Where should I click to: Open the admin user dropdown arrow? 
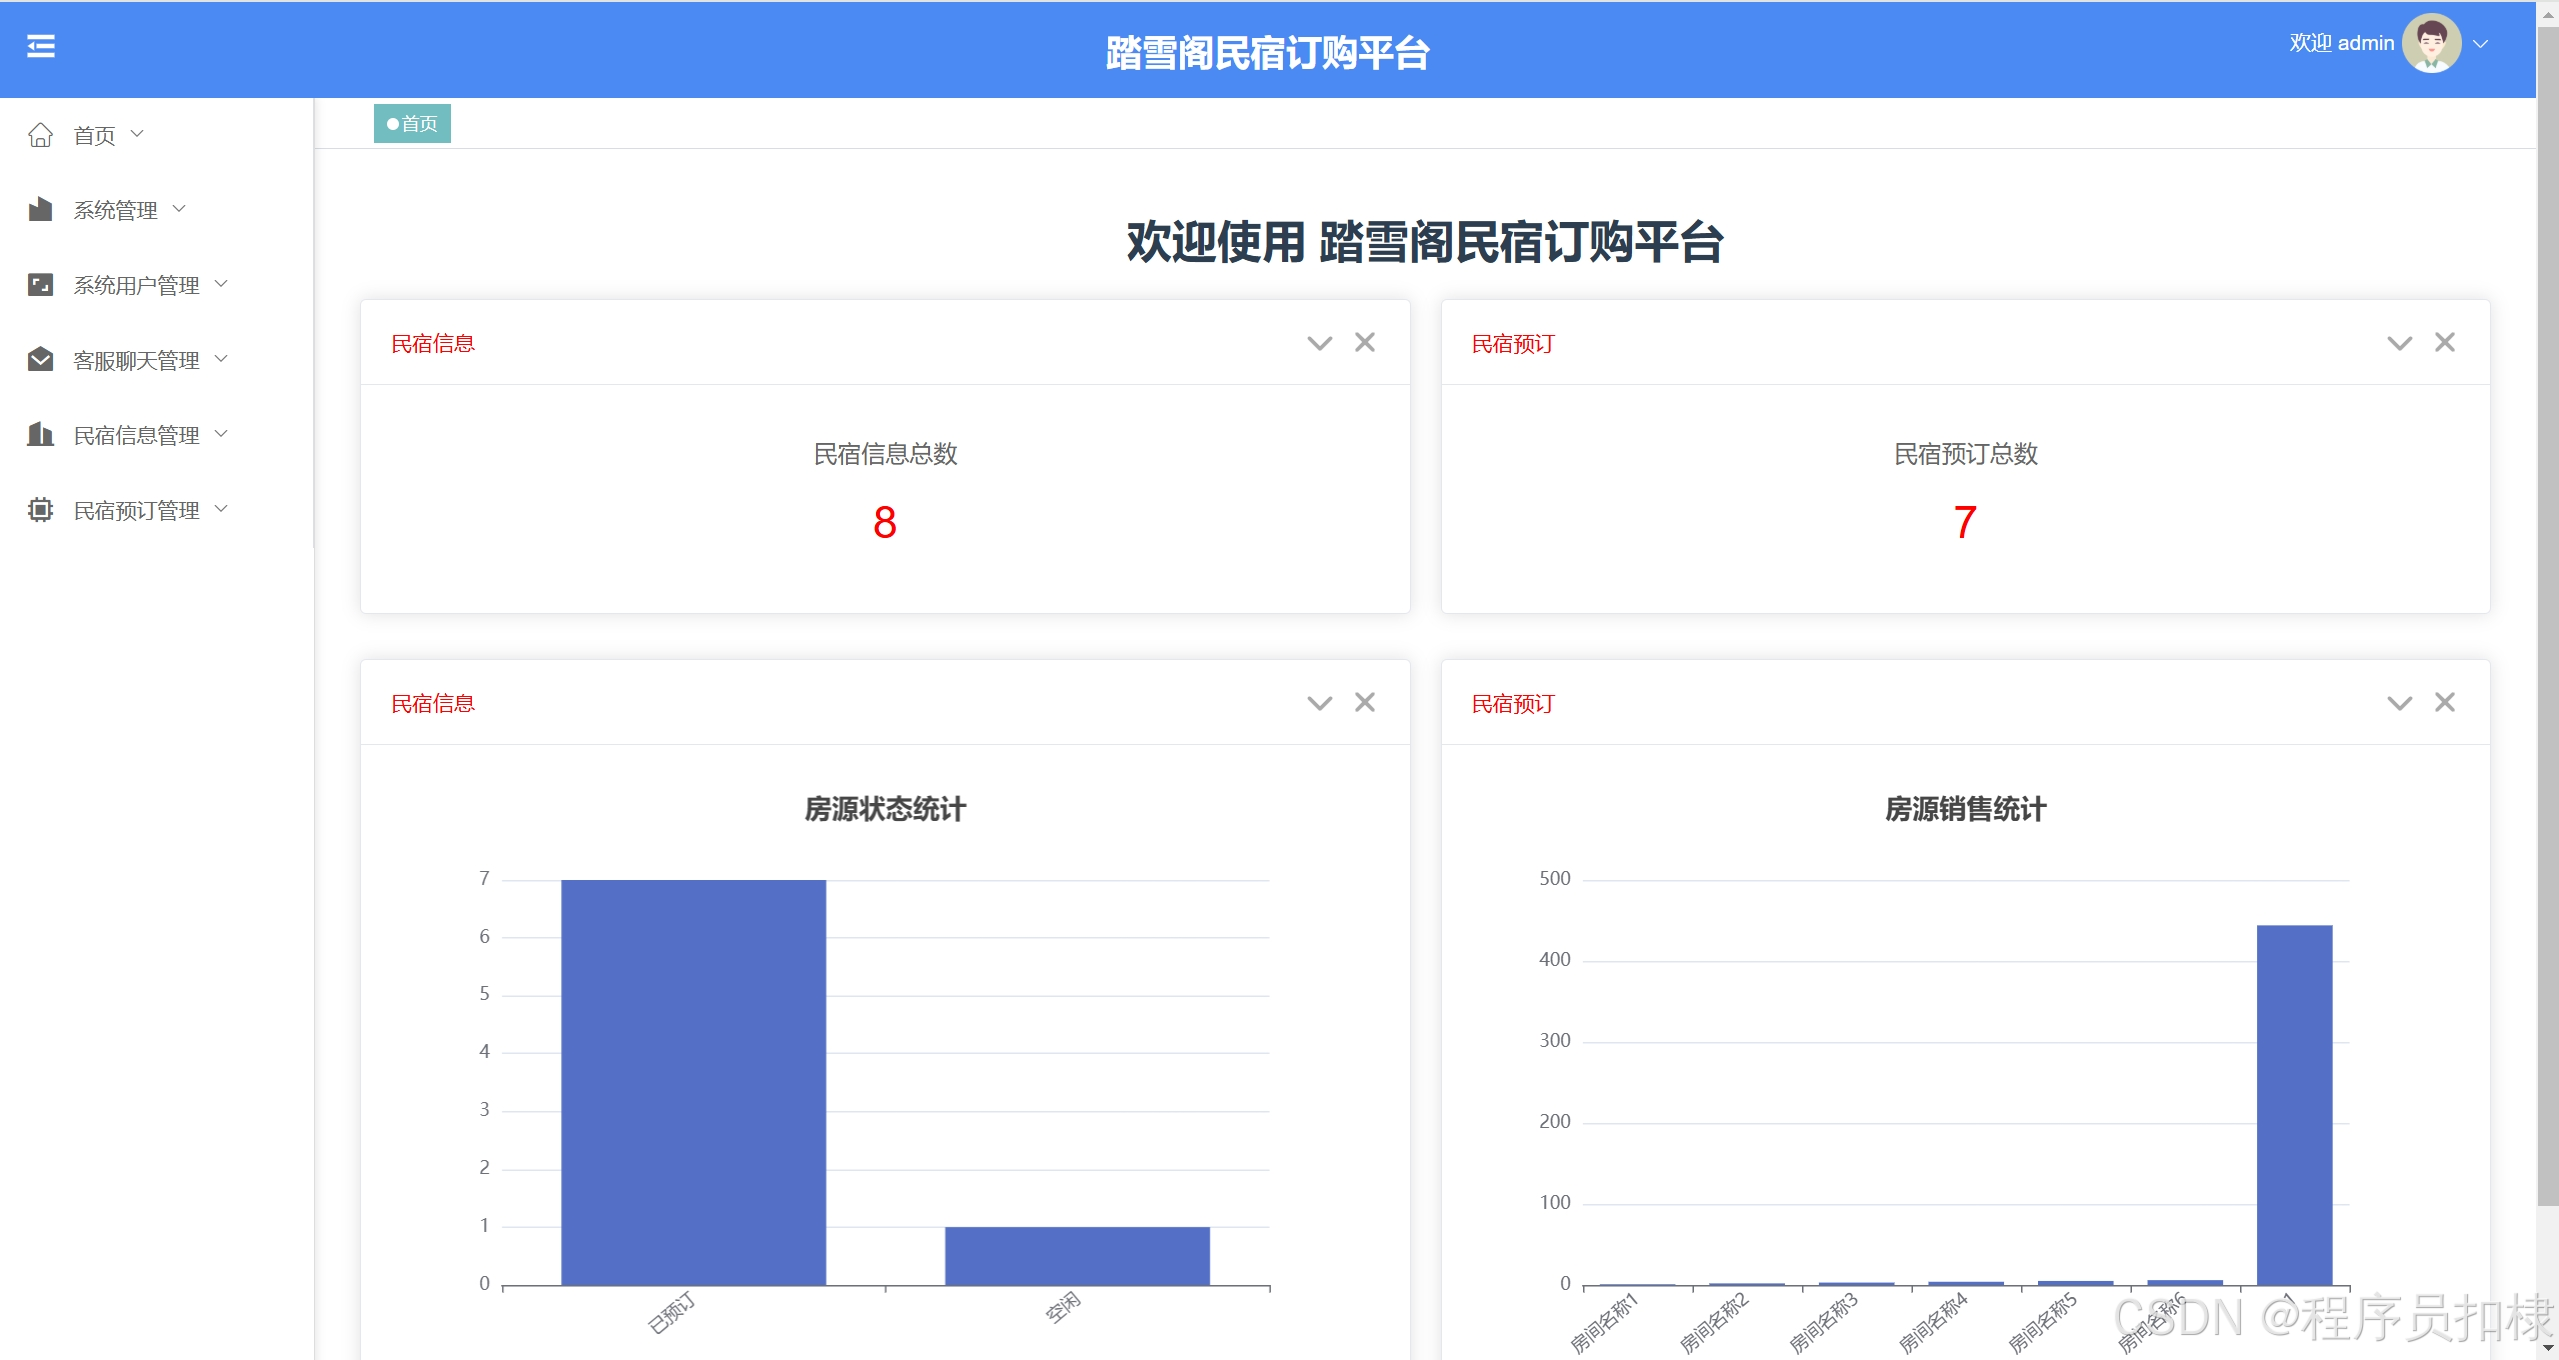tap(2481, 44)
